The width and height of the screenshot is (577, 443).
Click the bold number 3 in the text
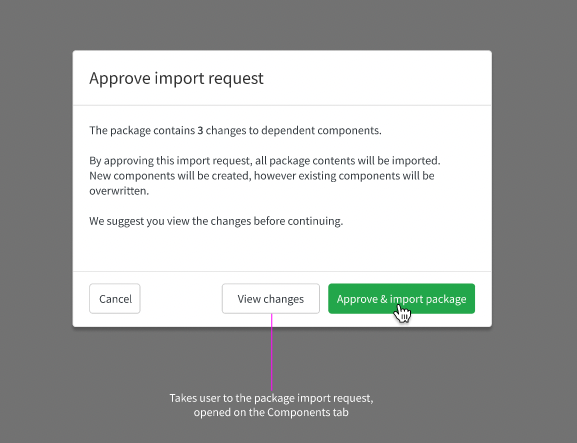200,130
